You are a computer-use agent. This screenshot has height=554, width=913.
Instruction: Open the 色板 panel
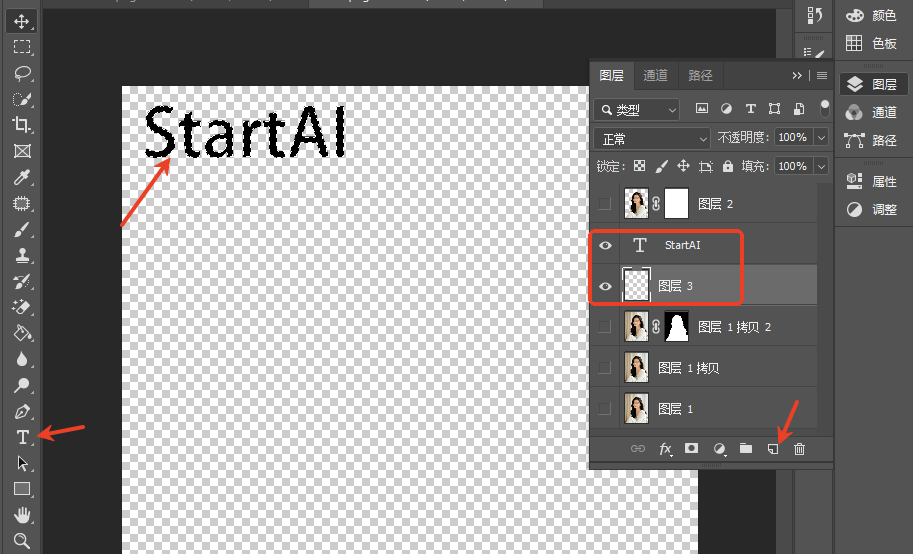[872, 43]
